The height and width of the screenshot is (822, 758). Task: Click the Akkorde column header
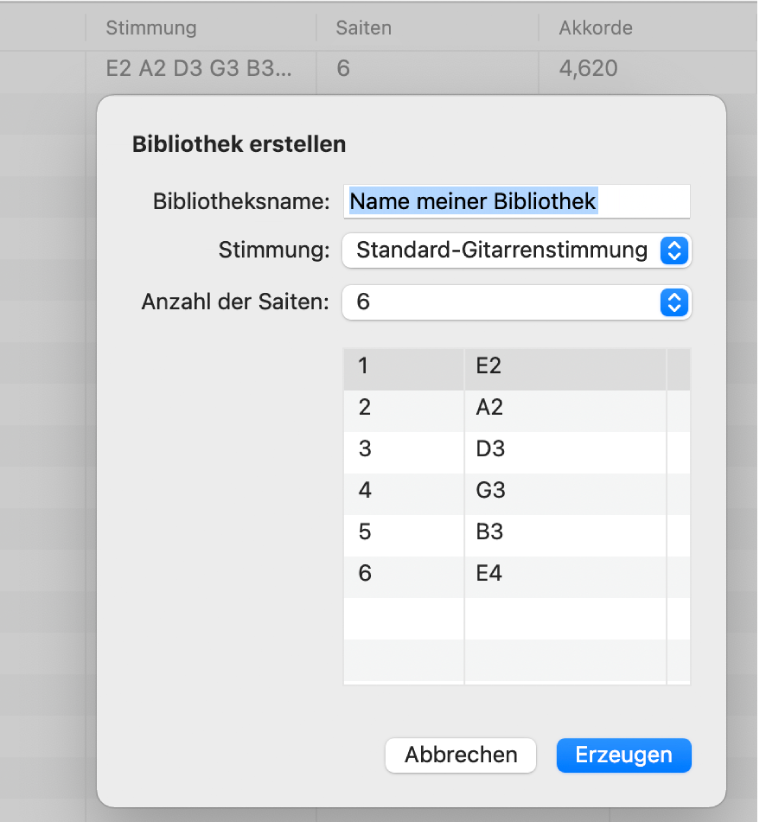595,27
